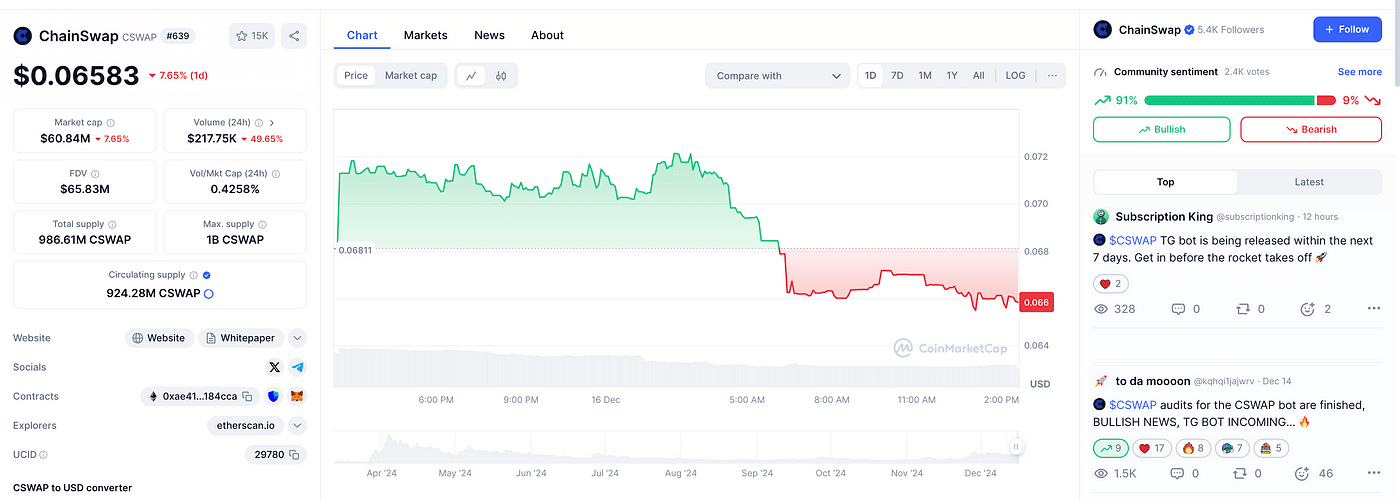
Task: Add token to MetaMask fox icon
Action: [x=297, y=396]
